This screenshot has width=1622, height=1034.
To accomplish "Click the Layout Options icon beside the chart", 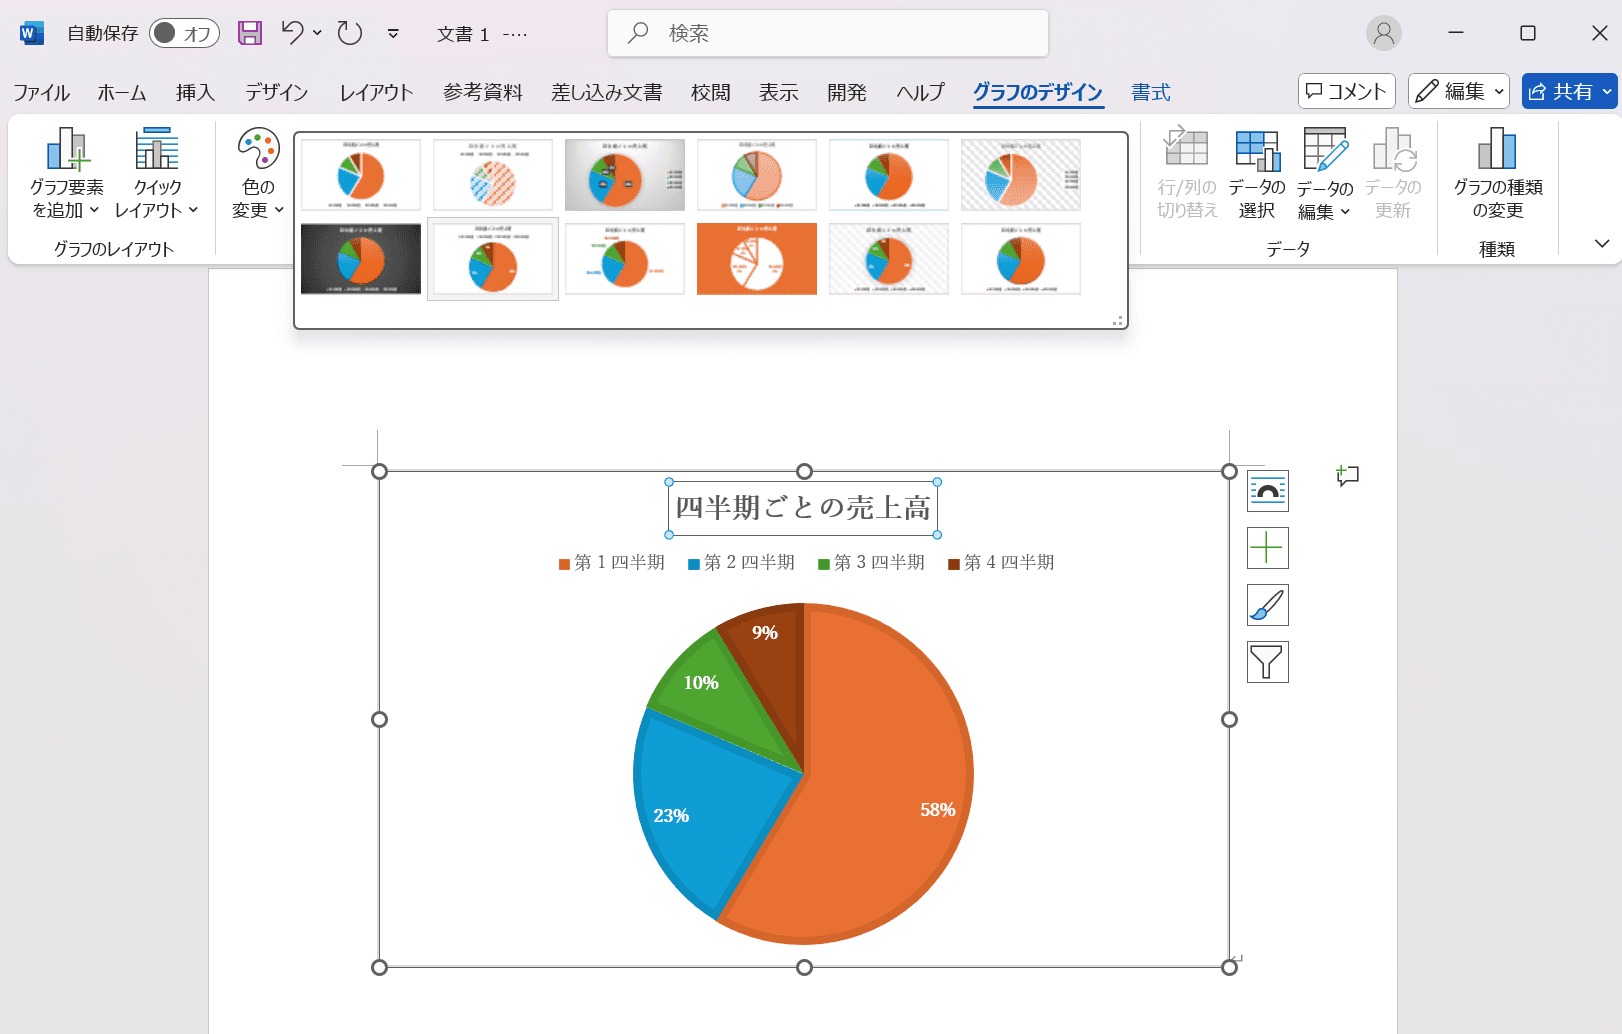I will click(1267, 491).
